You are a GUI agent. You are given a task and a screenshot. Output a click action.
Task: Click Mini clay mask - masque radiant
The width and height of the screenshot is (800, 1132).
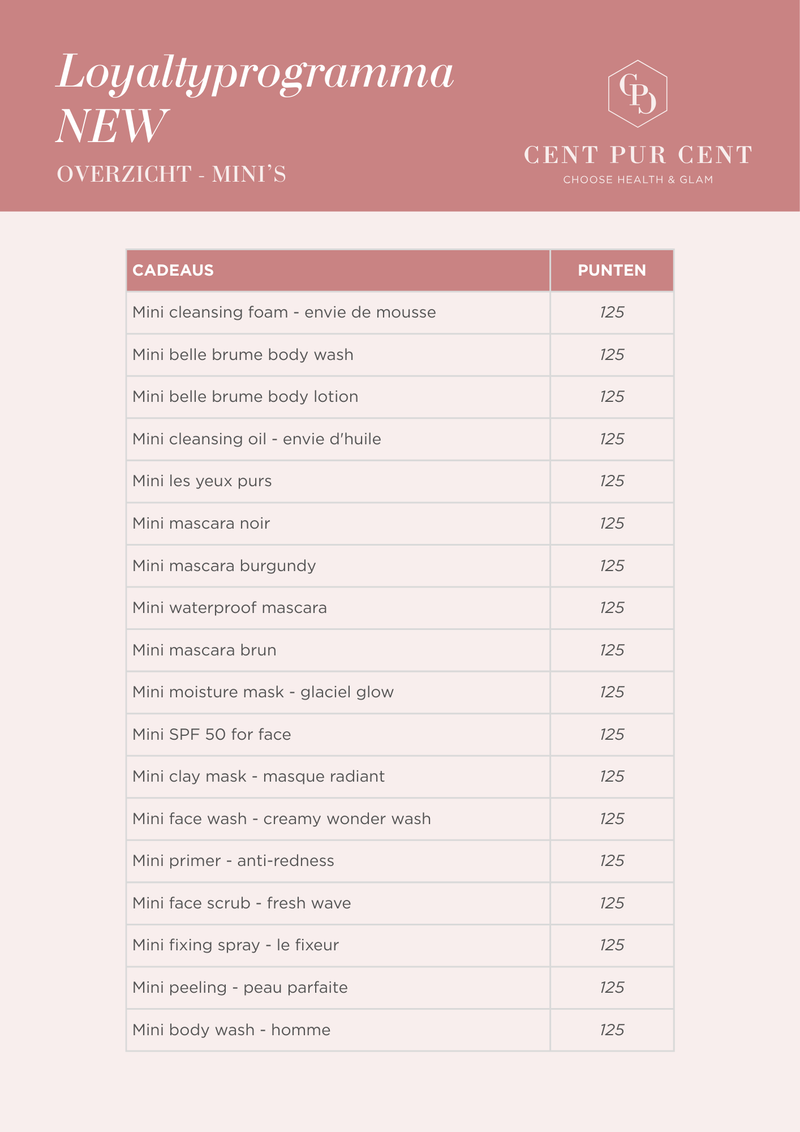click(258, 776)
